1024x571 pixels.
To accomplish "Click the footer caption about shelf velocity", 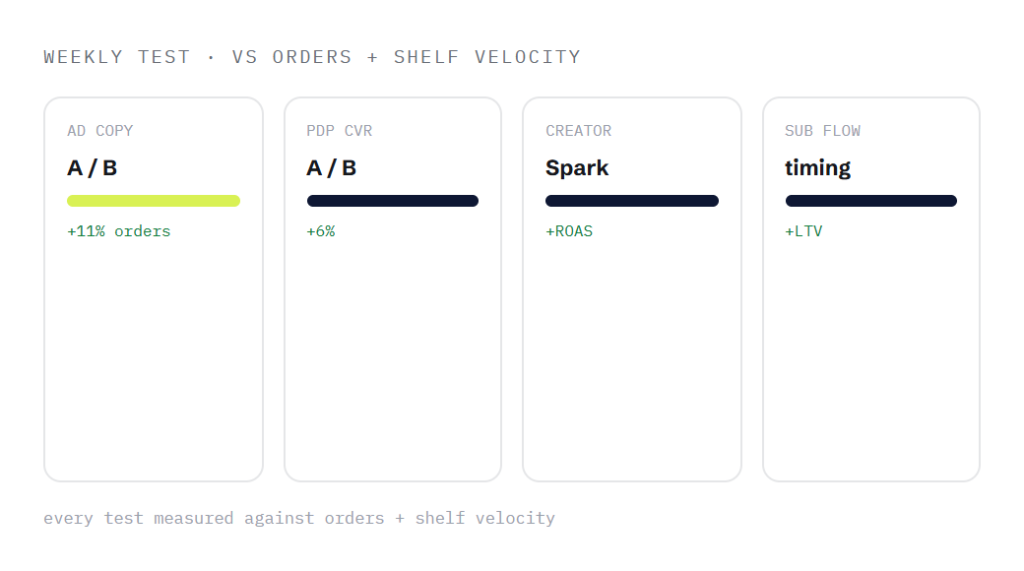I will point(299,518).
